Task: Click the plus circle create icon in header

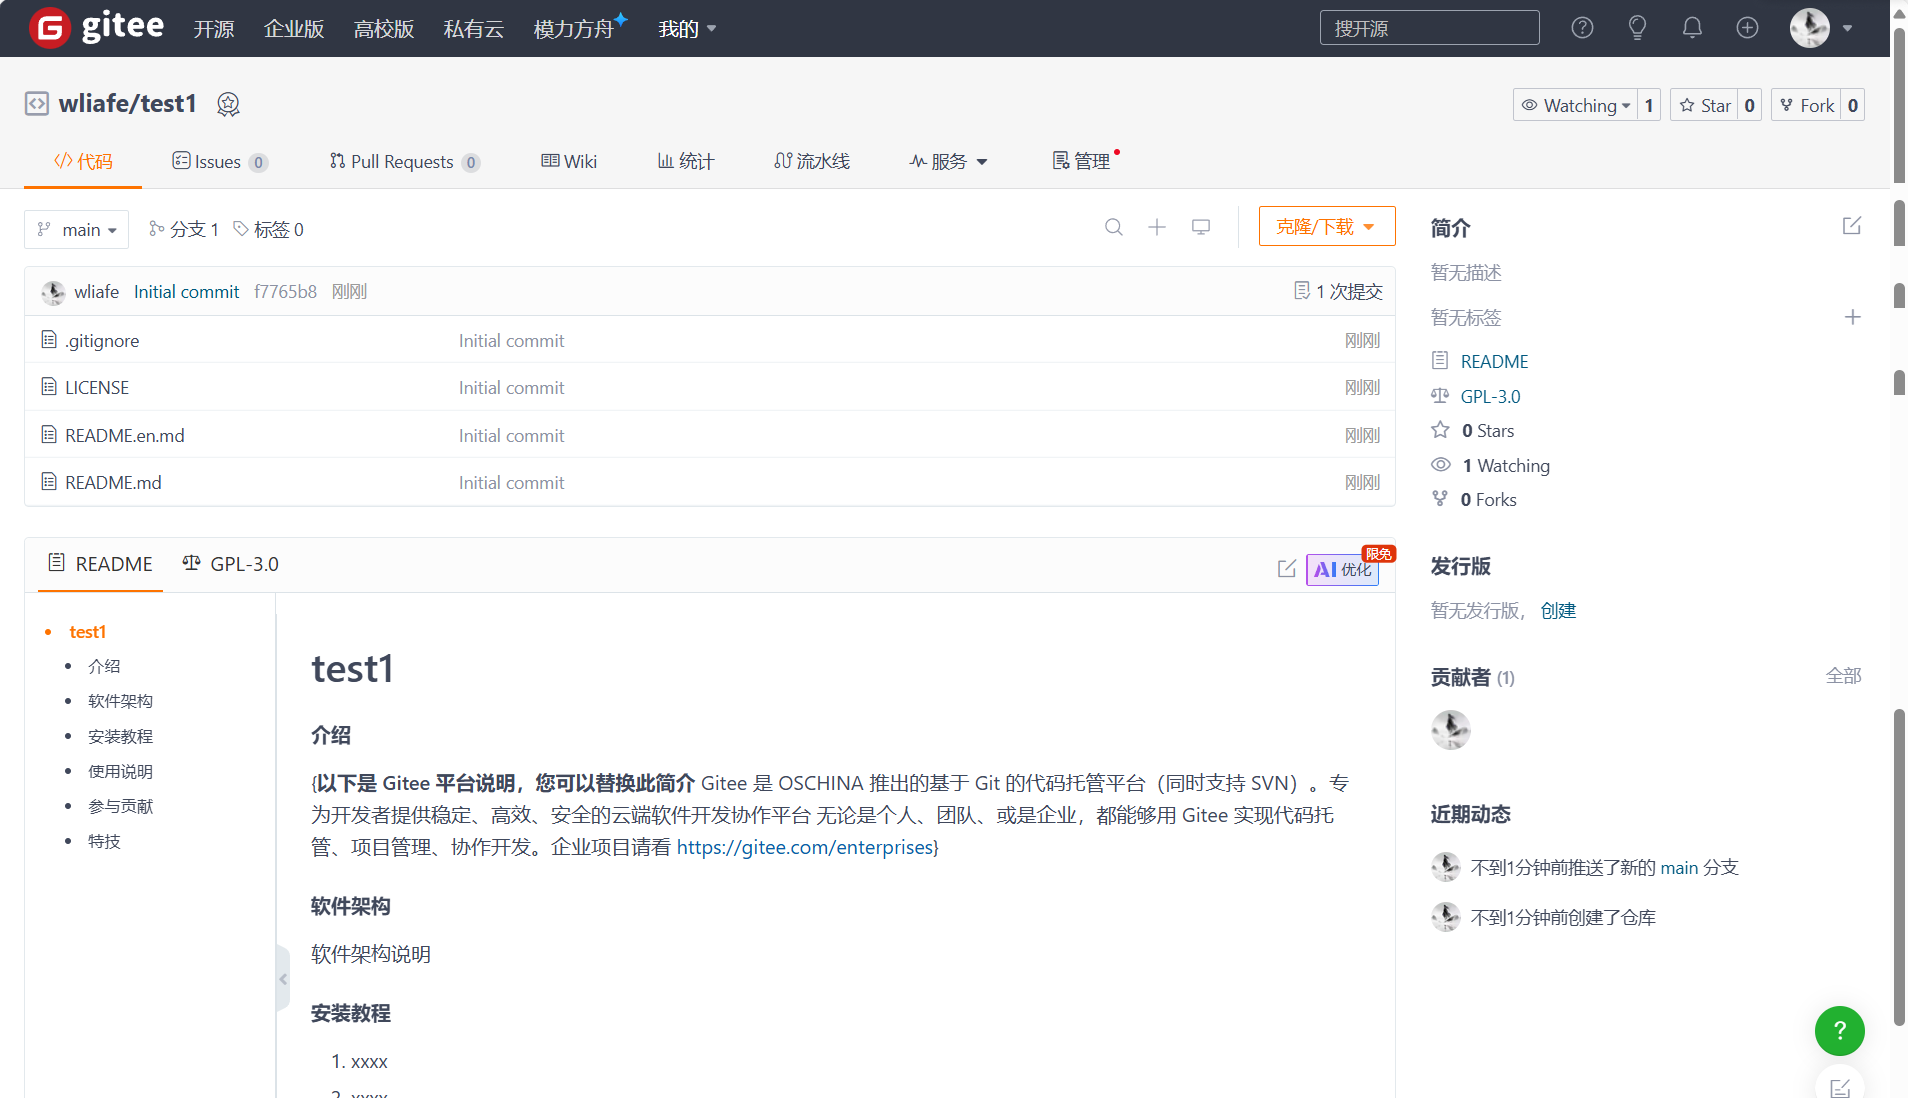Action: [1747, 28]
